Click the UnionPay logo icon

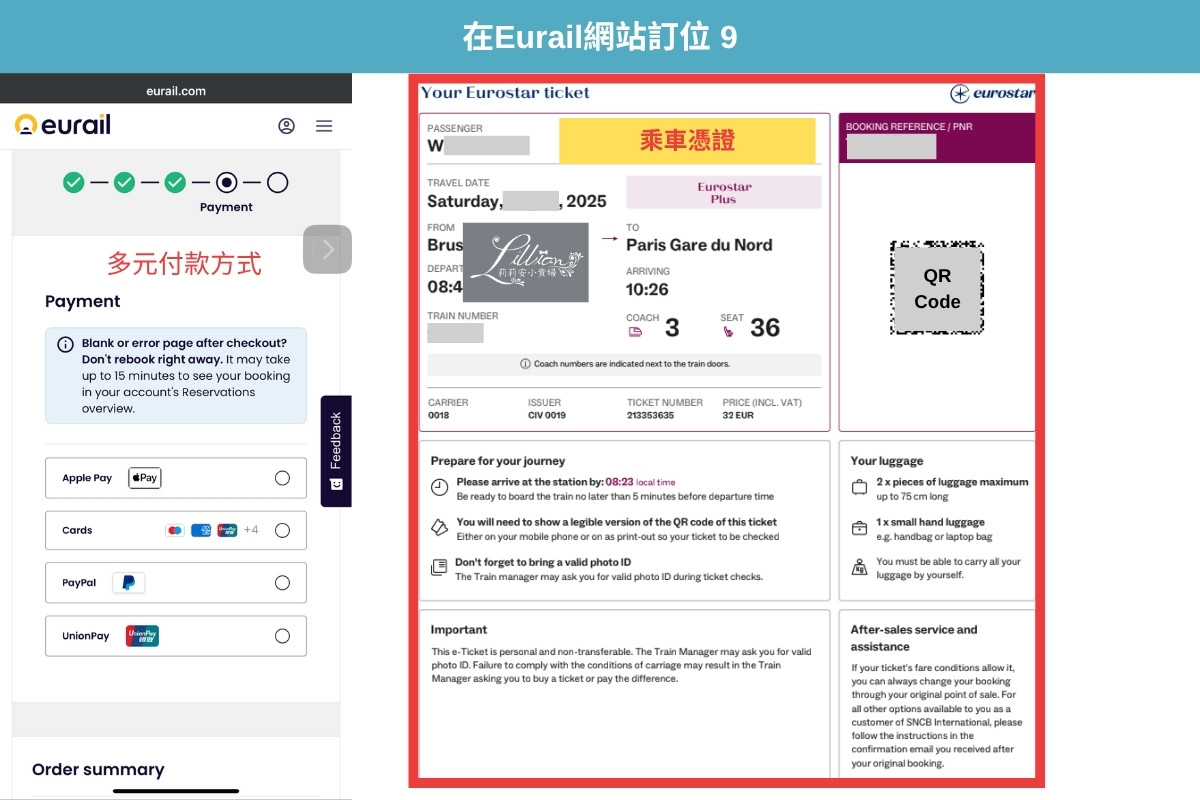pyautogui.click(x=142, y=636)
